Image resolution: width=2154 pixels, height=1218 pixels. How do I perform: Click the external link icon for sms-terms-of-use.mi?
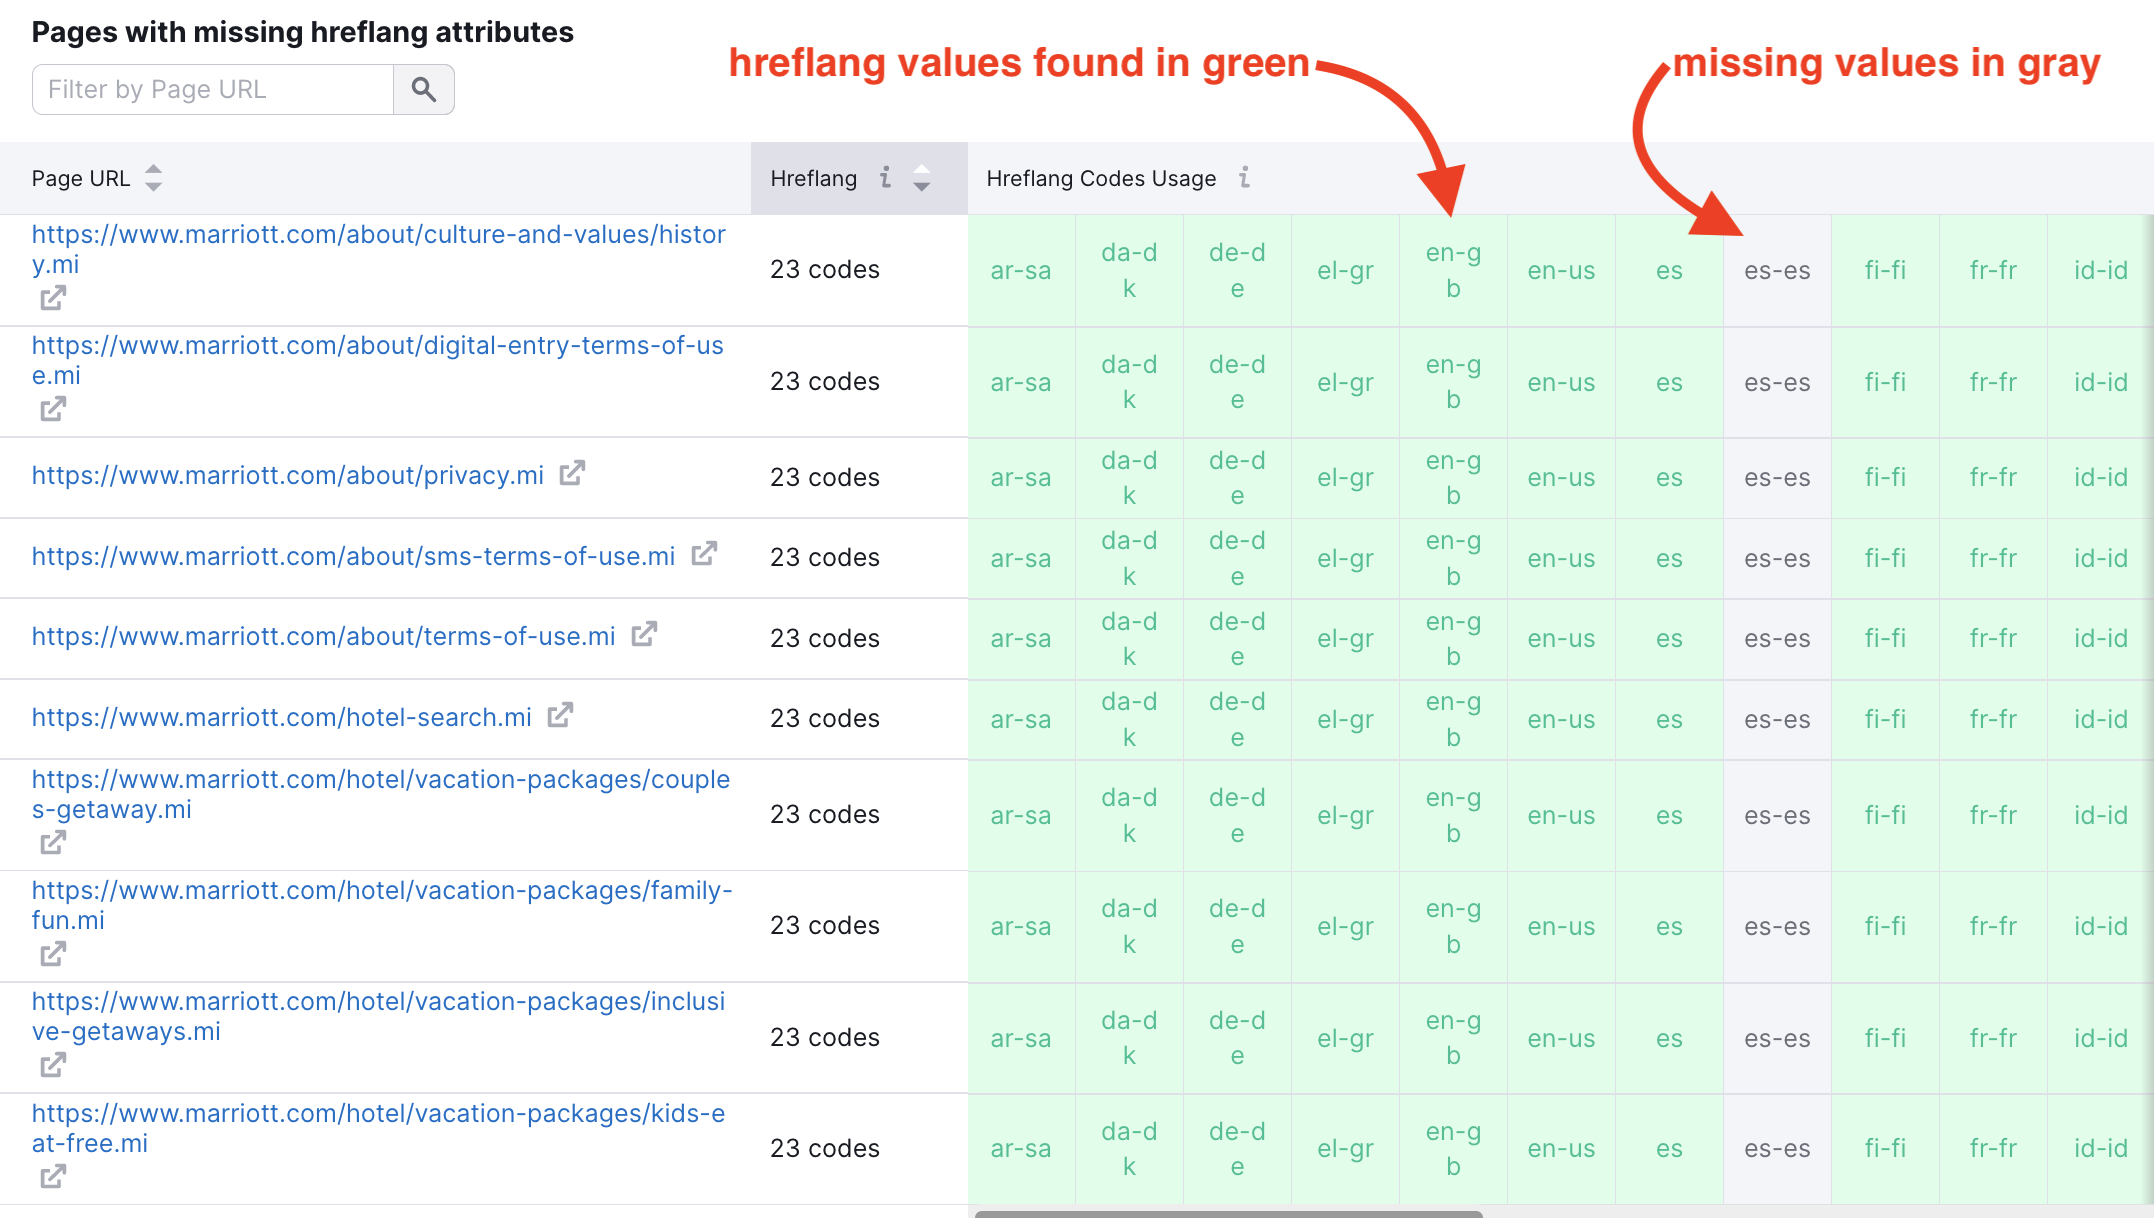click(705, 553)
